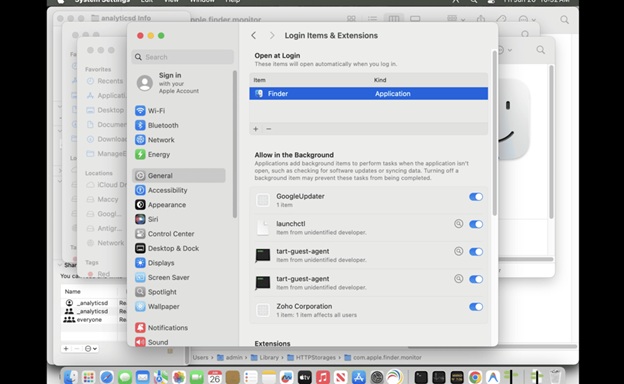Click the forward navigation arrow in Settings
The image size is (624, 384).
point(272,35)
